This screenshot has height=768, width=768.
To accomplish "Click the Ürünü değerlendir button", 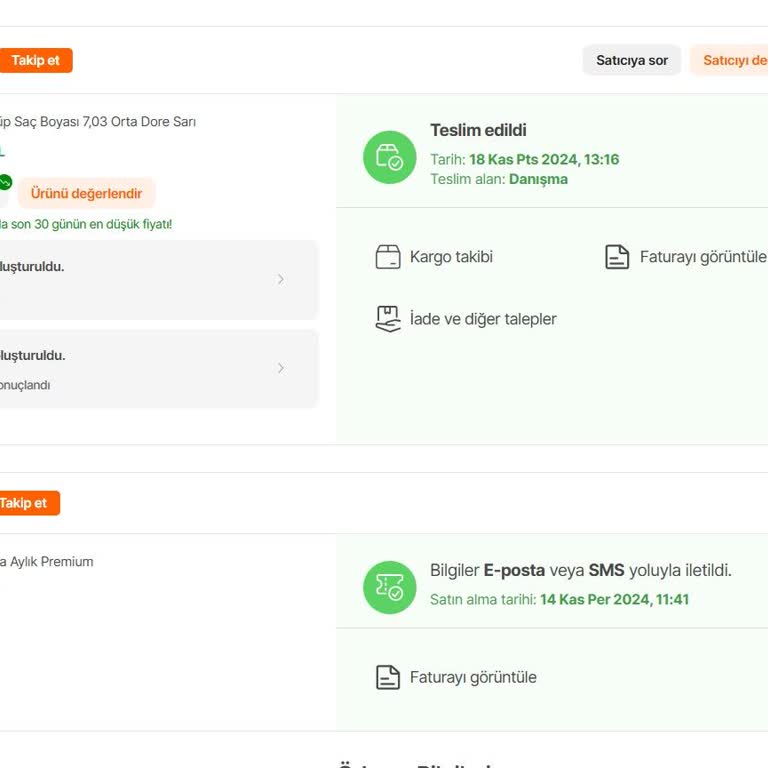I will 86,193.
